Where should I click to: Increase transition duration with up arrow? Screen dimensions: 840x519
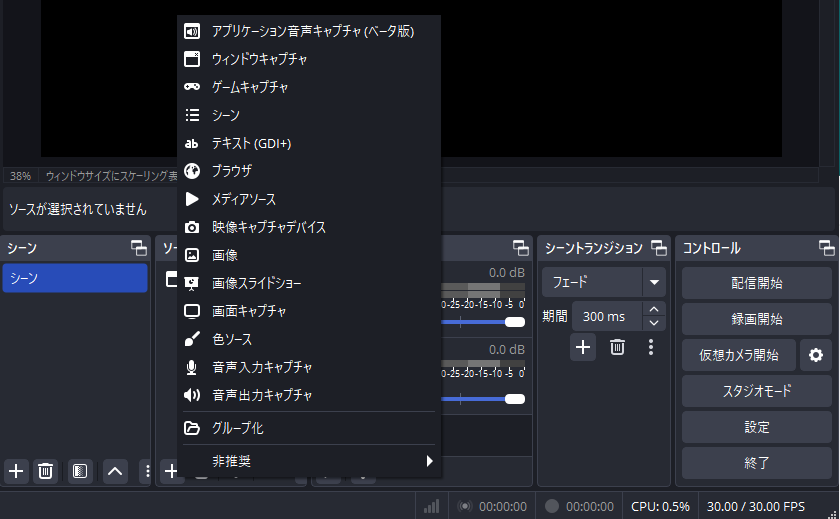654,310
